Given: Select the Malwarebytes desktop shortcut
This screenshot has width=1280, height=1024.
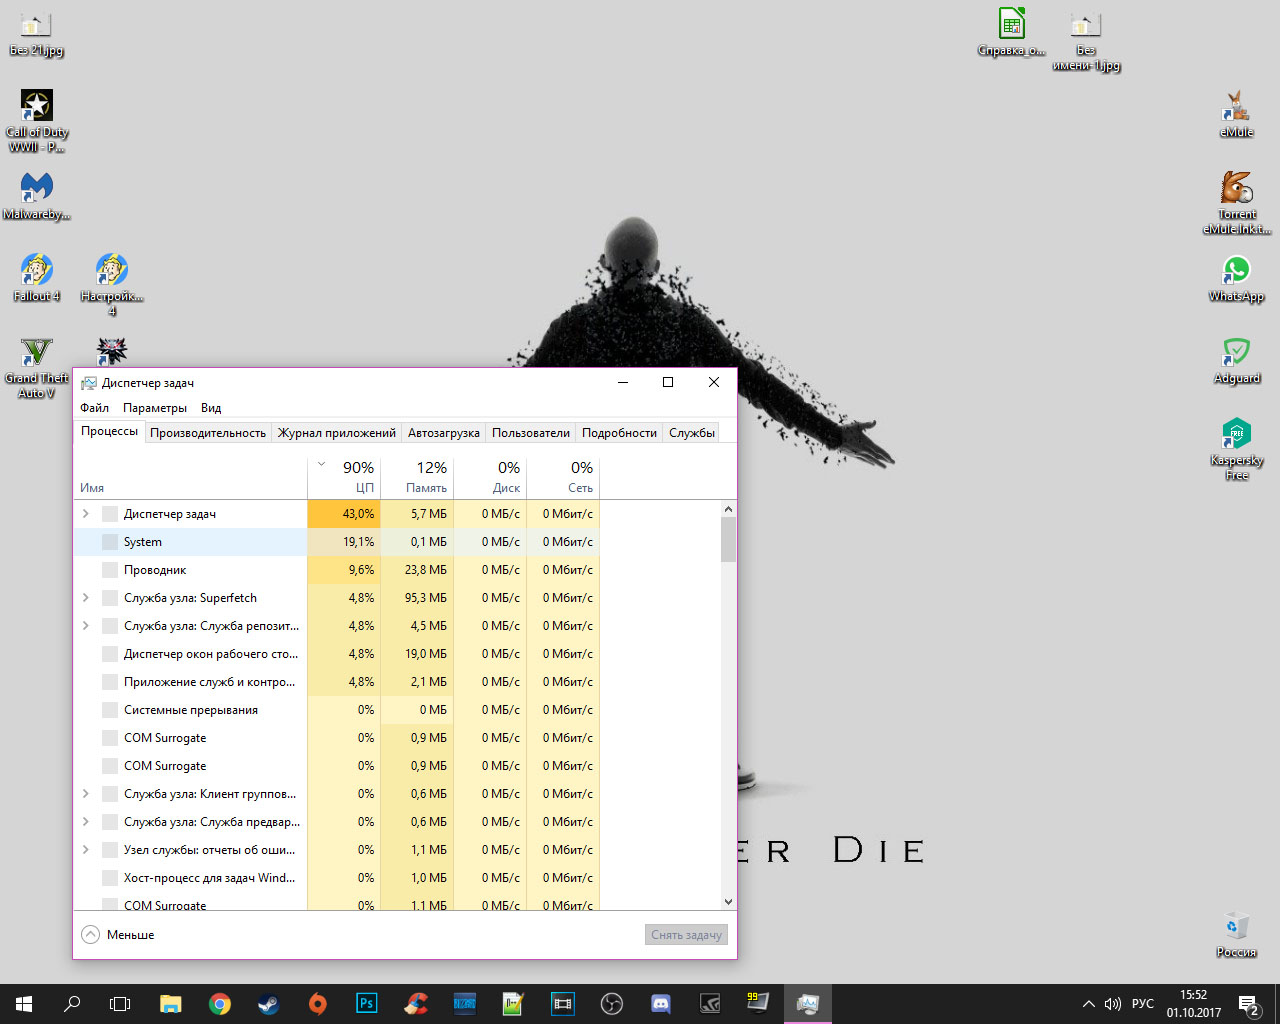Looking at the screenshot, I should coord(37,195).
